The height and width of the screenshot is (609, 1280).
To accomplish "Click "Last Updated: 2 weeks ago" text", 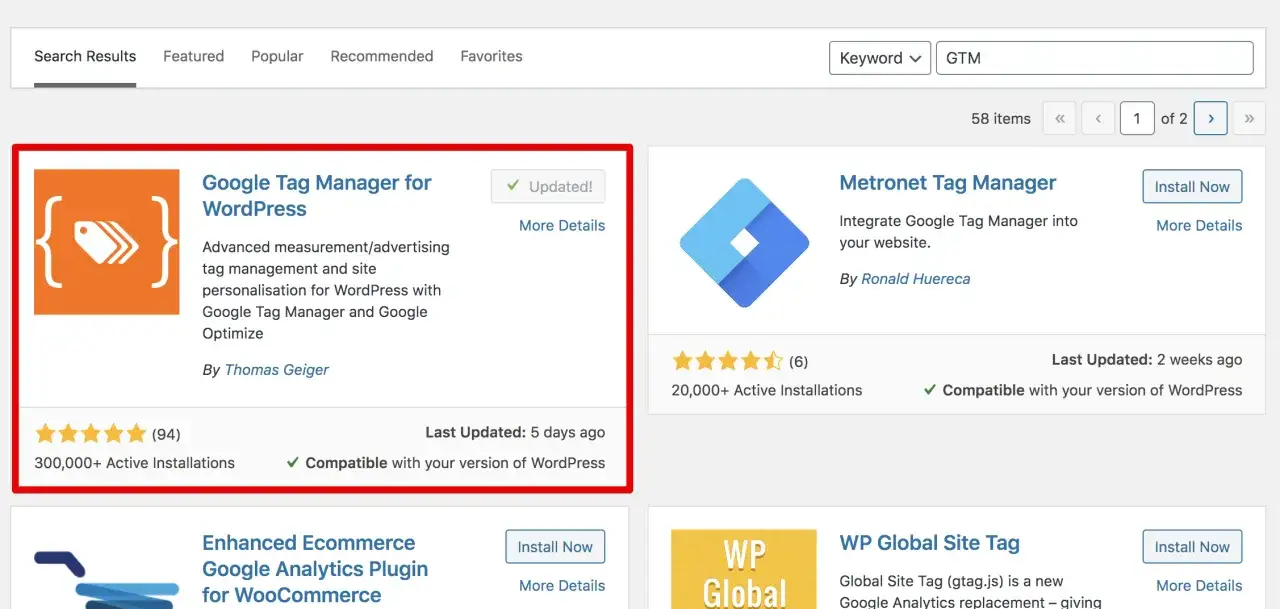I will click(x=1147, y=360).
